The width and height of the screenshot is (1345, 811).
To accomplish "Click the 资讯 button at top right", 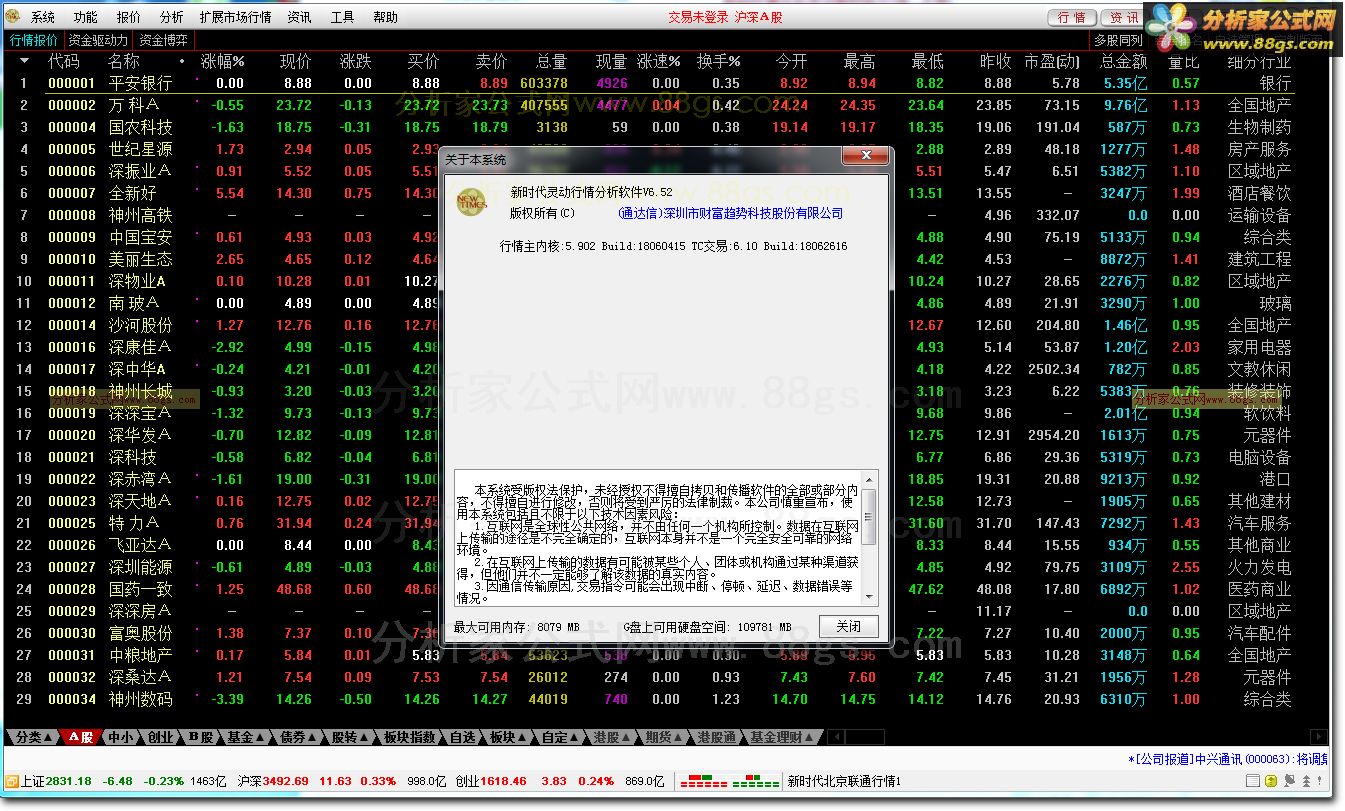I will [1123, 17].
